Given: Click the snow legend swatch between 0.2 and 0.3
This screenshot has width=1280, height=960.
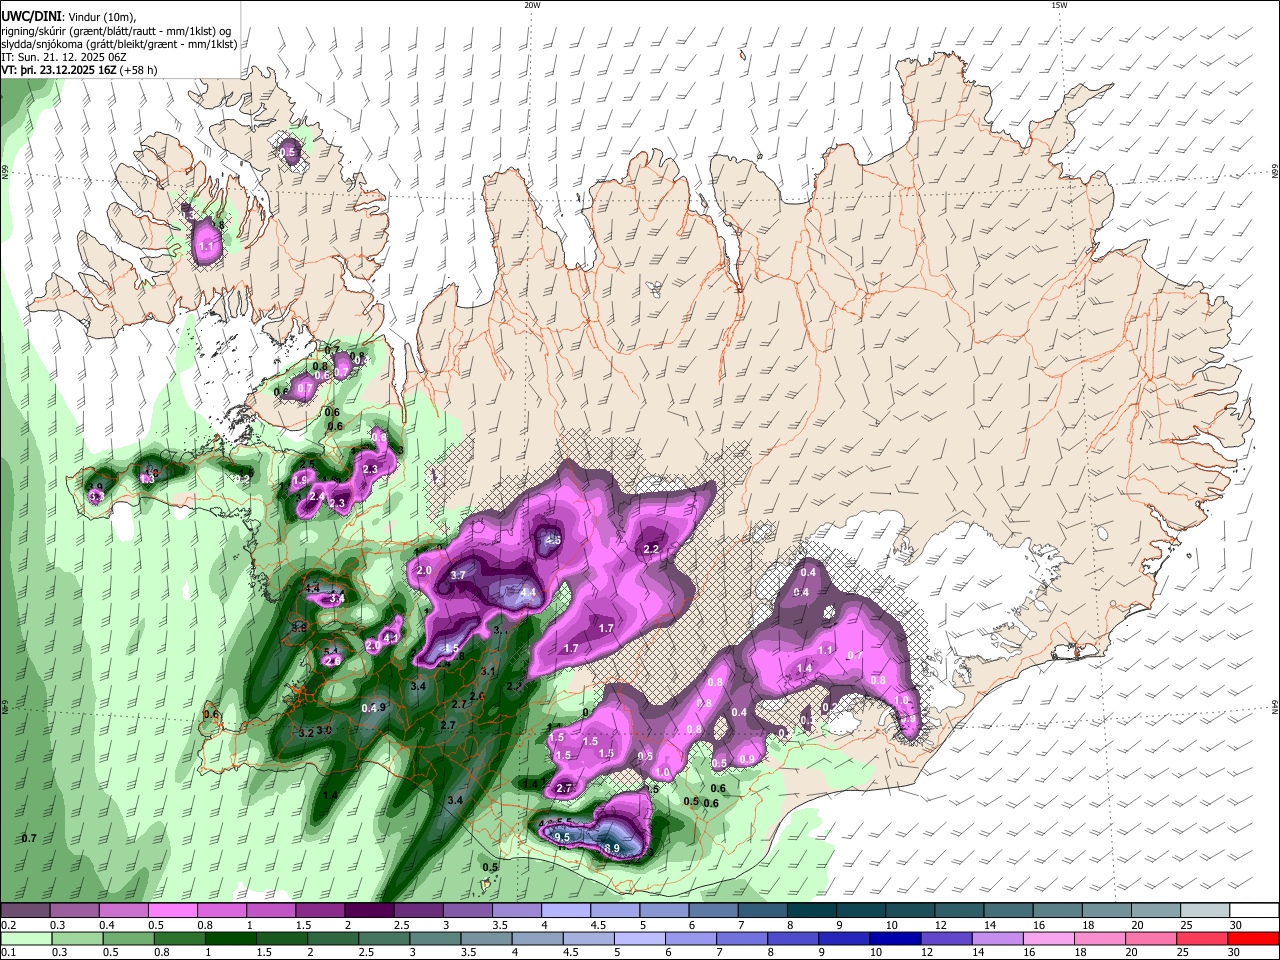Looking at the screenshot, I should 25,911.
